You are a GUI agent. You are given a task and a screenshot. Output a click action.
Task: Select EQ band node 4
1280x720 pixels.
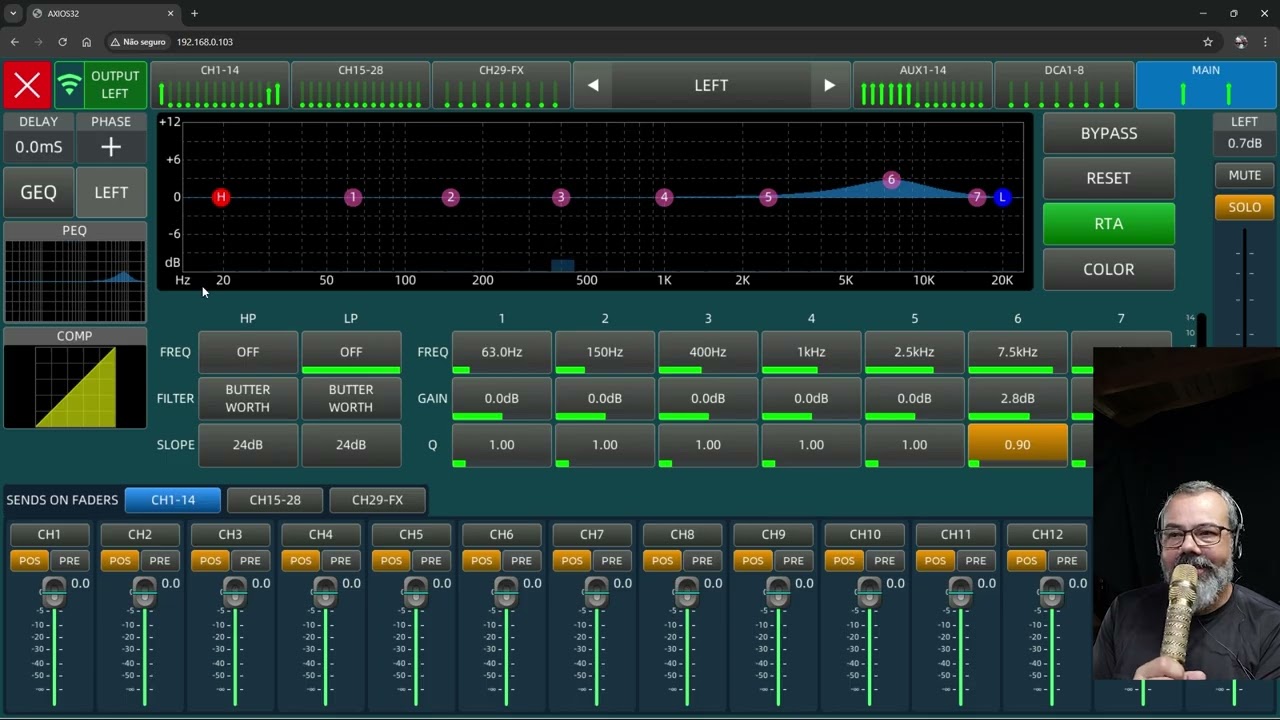[664, 197]
